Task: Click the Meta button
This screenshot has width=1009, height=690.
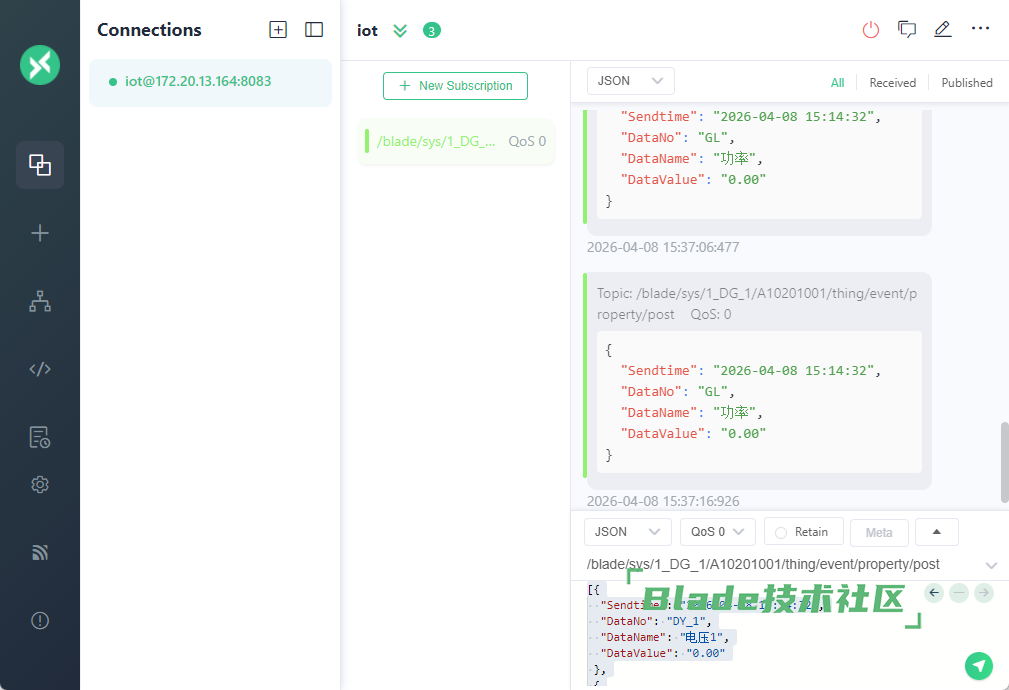Action: [x=879, y=532]
